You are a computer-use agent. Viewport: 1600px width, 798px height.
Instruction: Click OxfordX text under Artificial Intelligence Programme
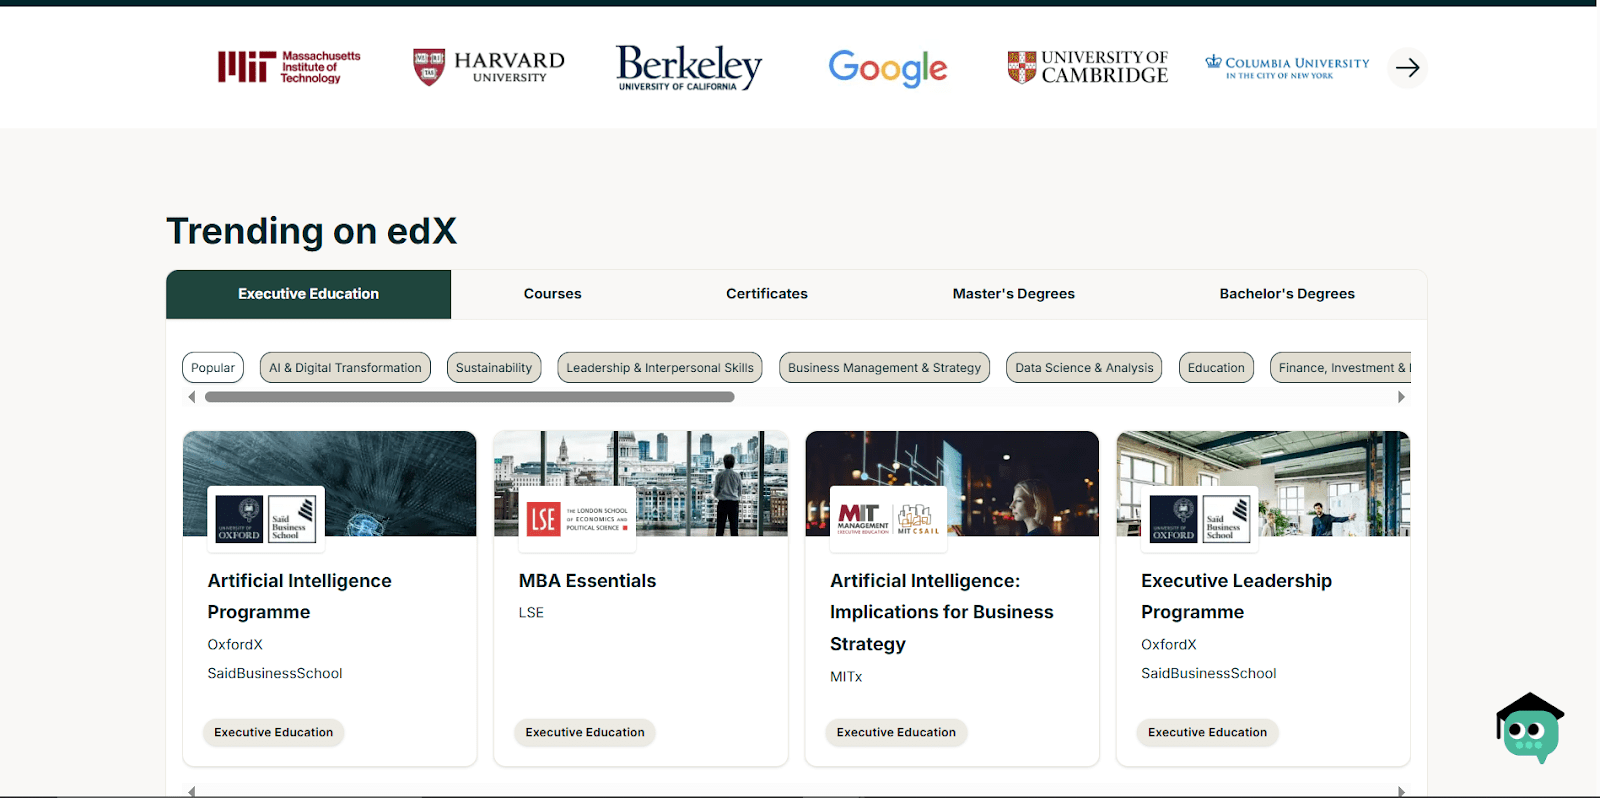coord(235,645)
